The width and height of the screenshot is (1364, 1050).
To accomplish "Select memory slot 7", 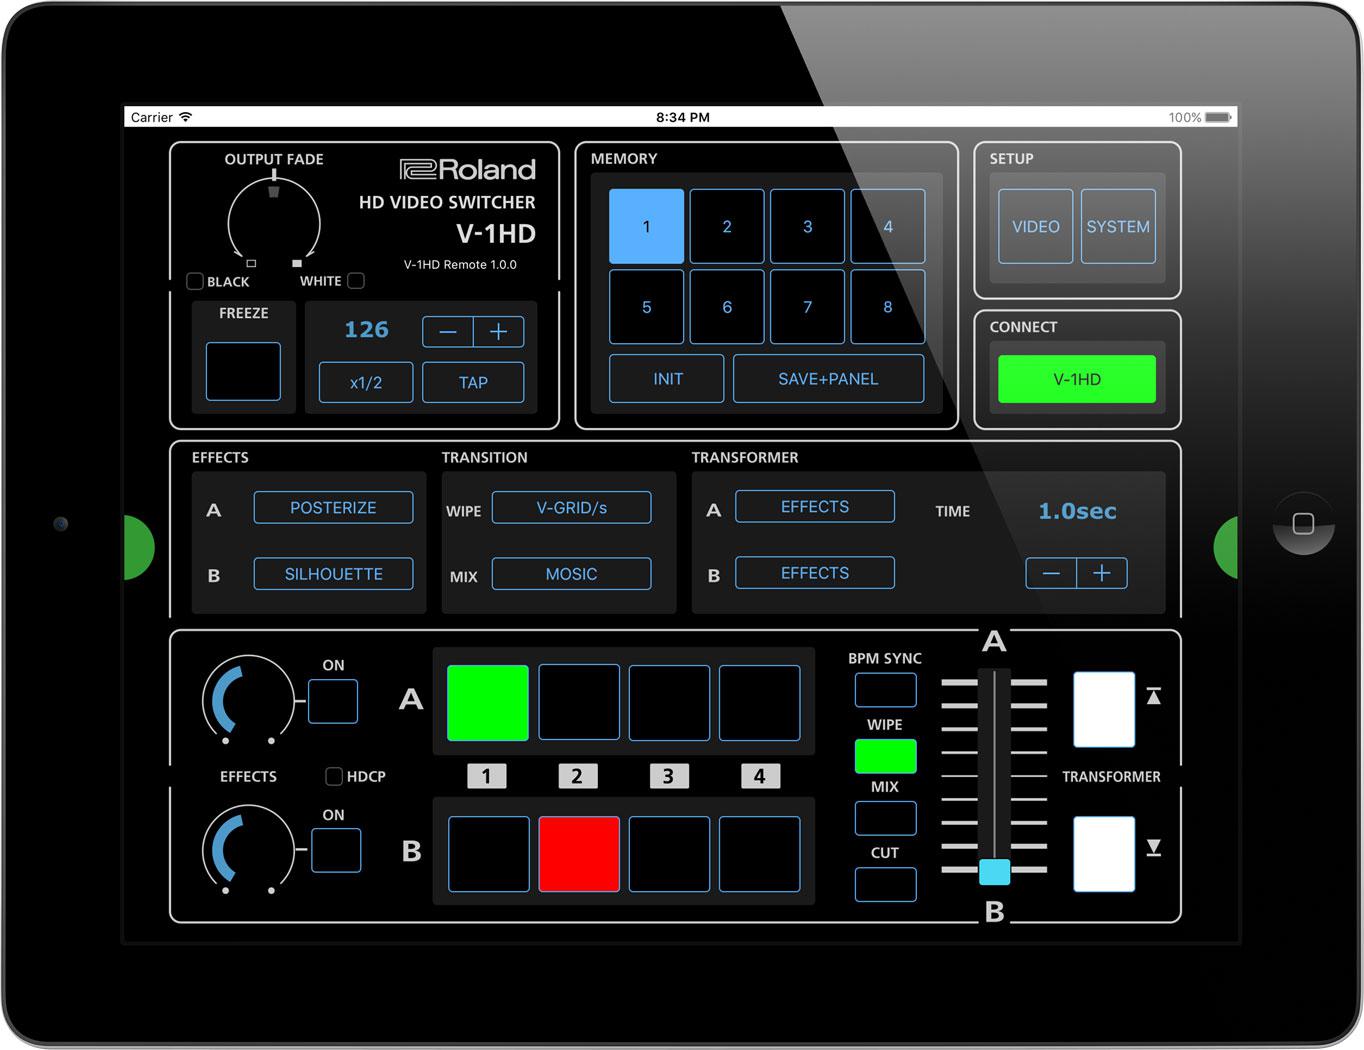I will tap(807, 307).
